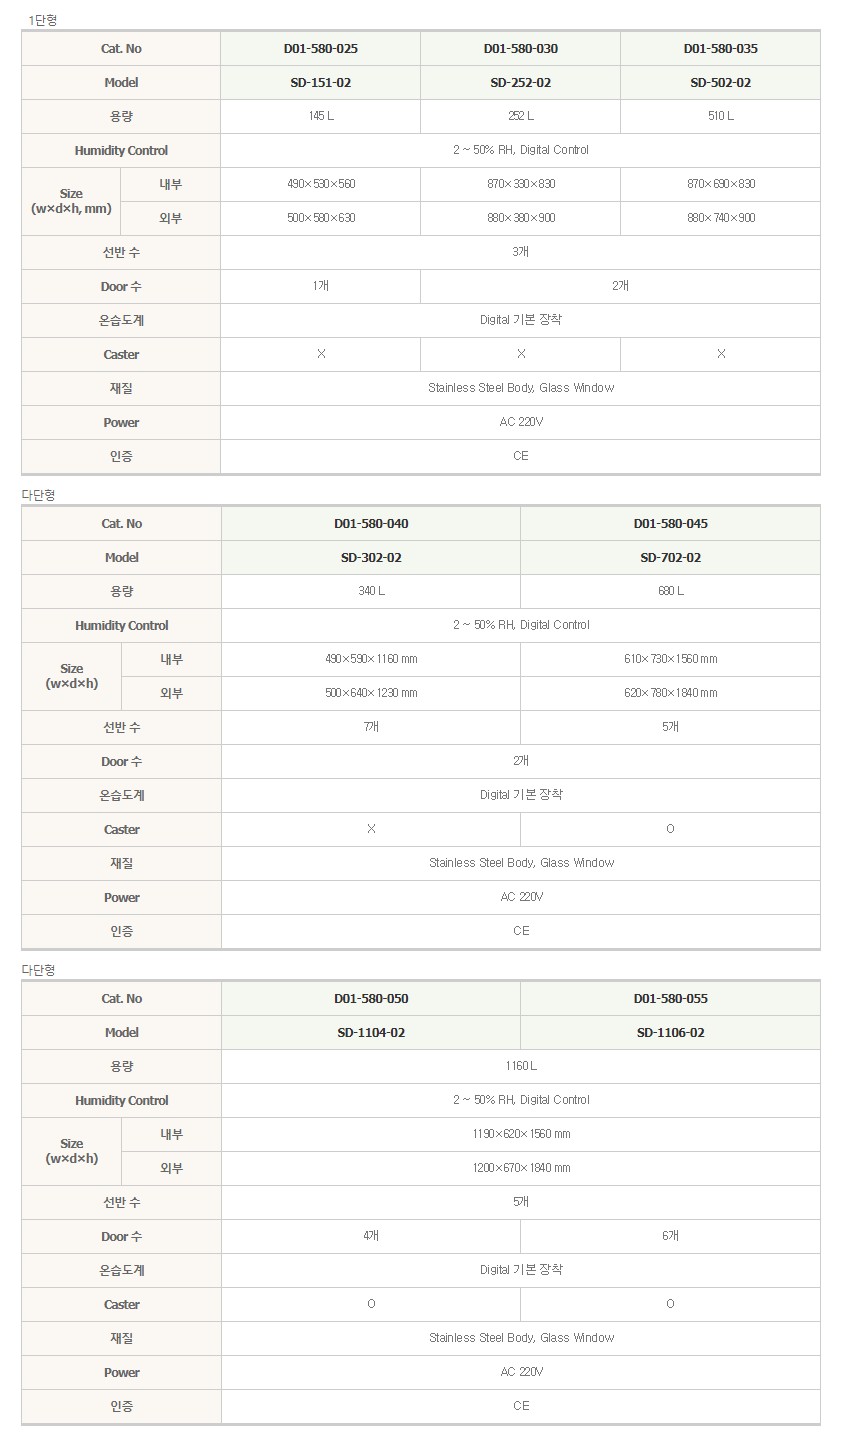The image size is (848, 1445).
Task: Select the 145 L capacity cell
Action: click(x=320, y=116)
